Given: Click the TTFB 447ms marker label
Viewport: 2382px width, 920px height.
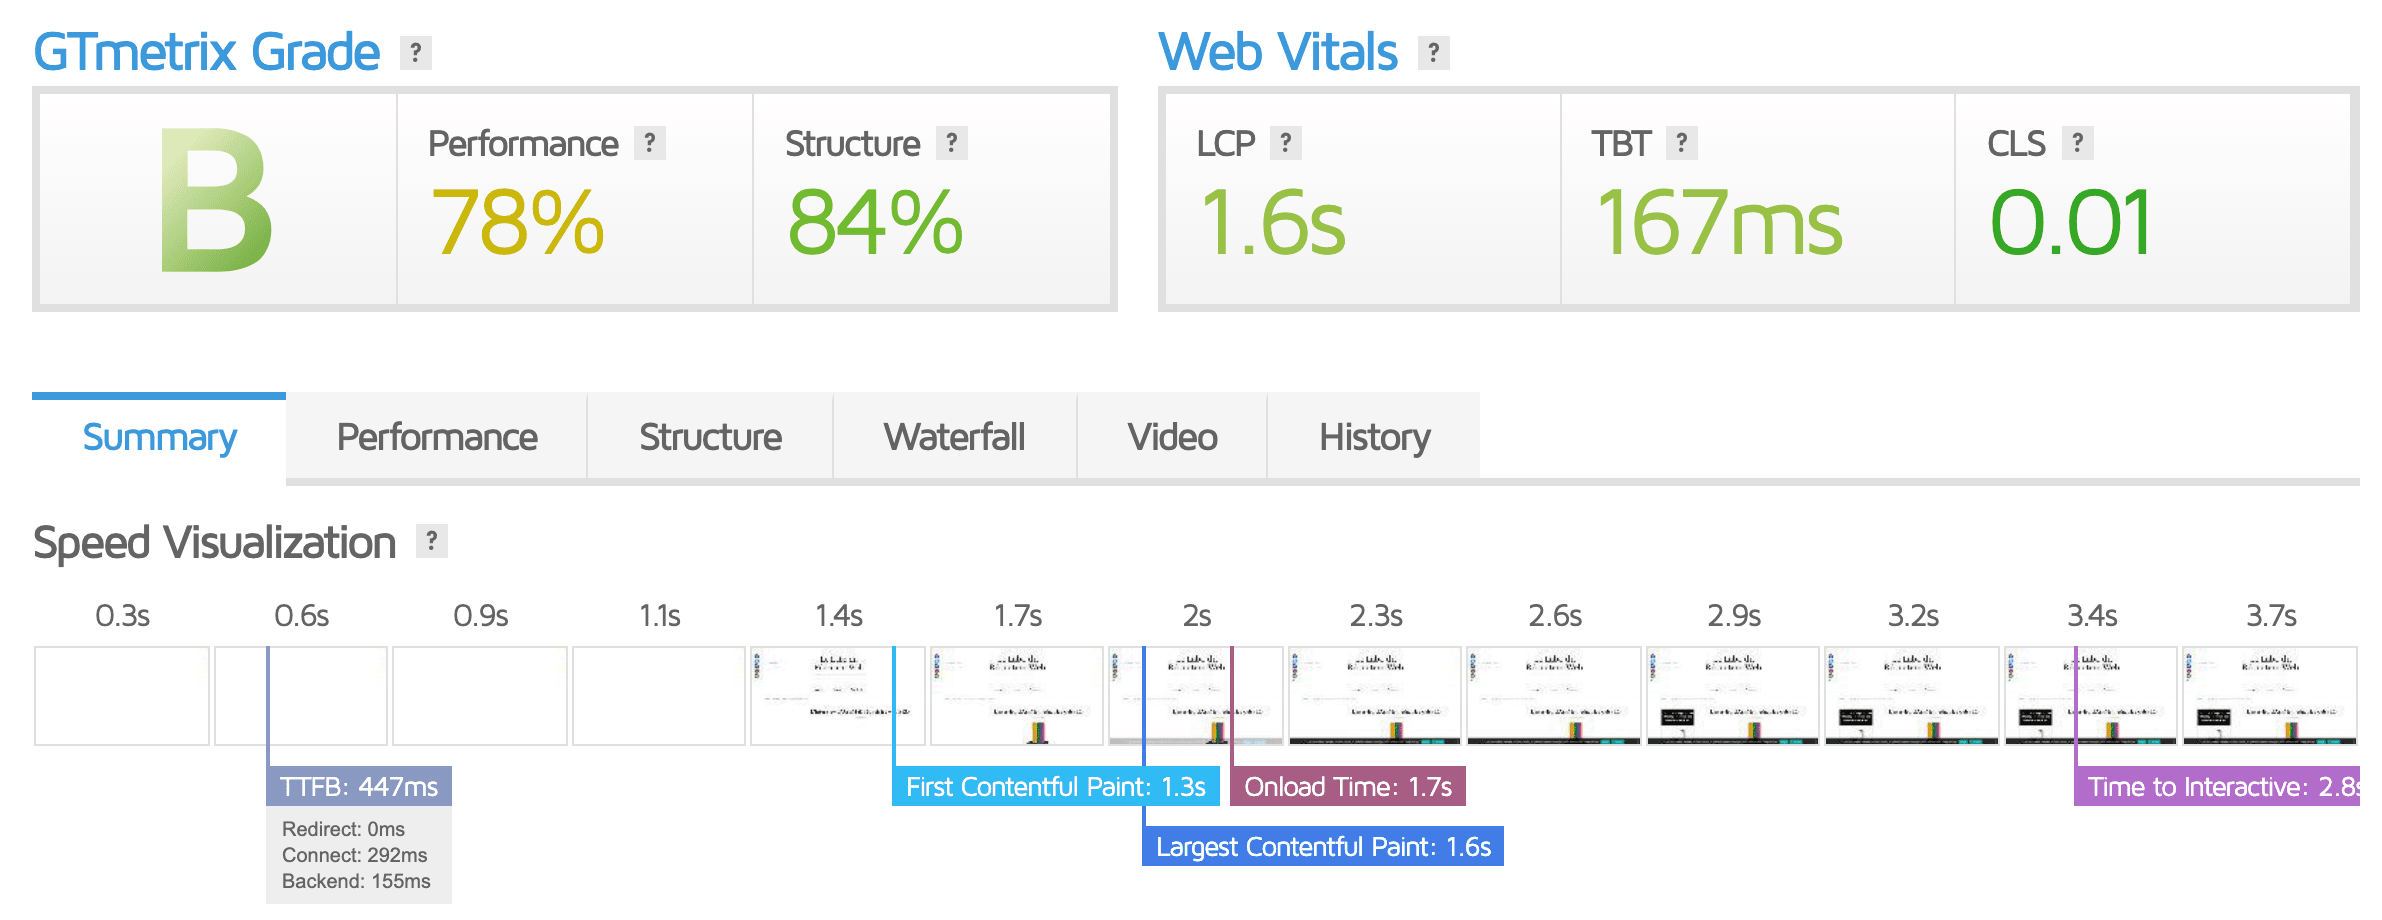Looking at the screenshot, I should pos(359,786).
